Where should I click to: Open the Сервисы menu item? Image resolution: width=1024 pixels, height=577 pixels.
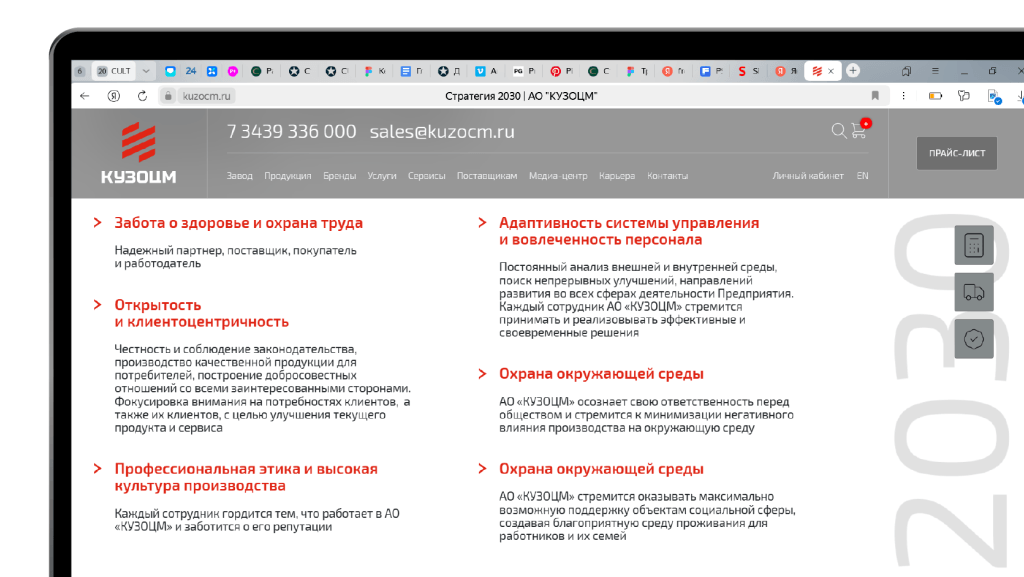[426, 176]
